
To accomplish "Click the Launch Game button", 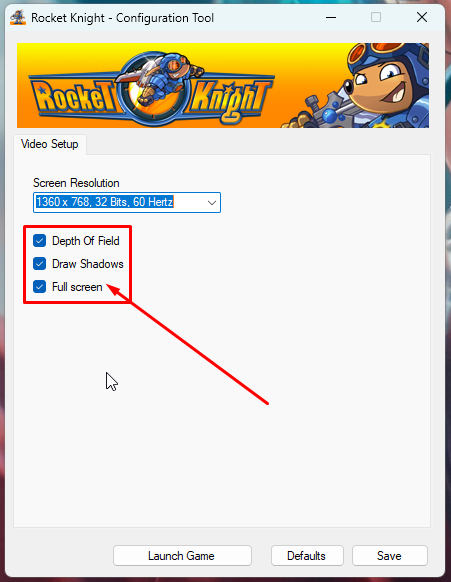I will click(x=182, y=556).
